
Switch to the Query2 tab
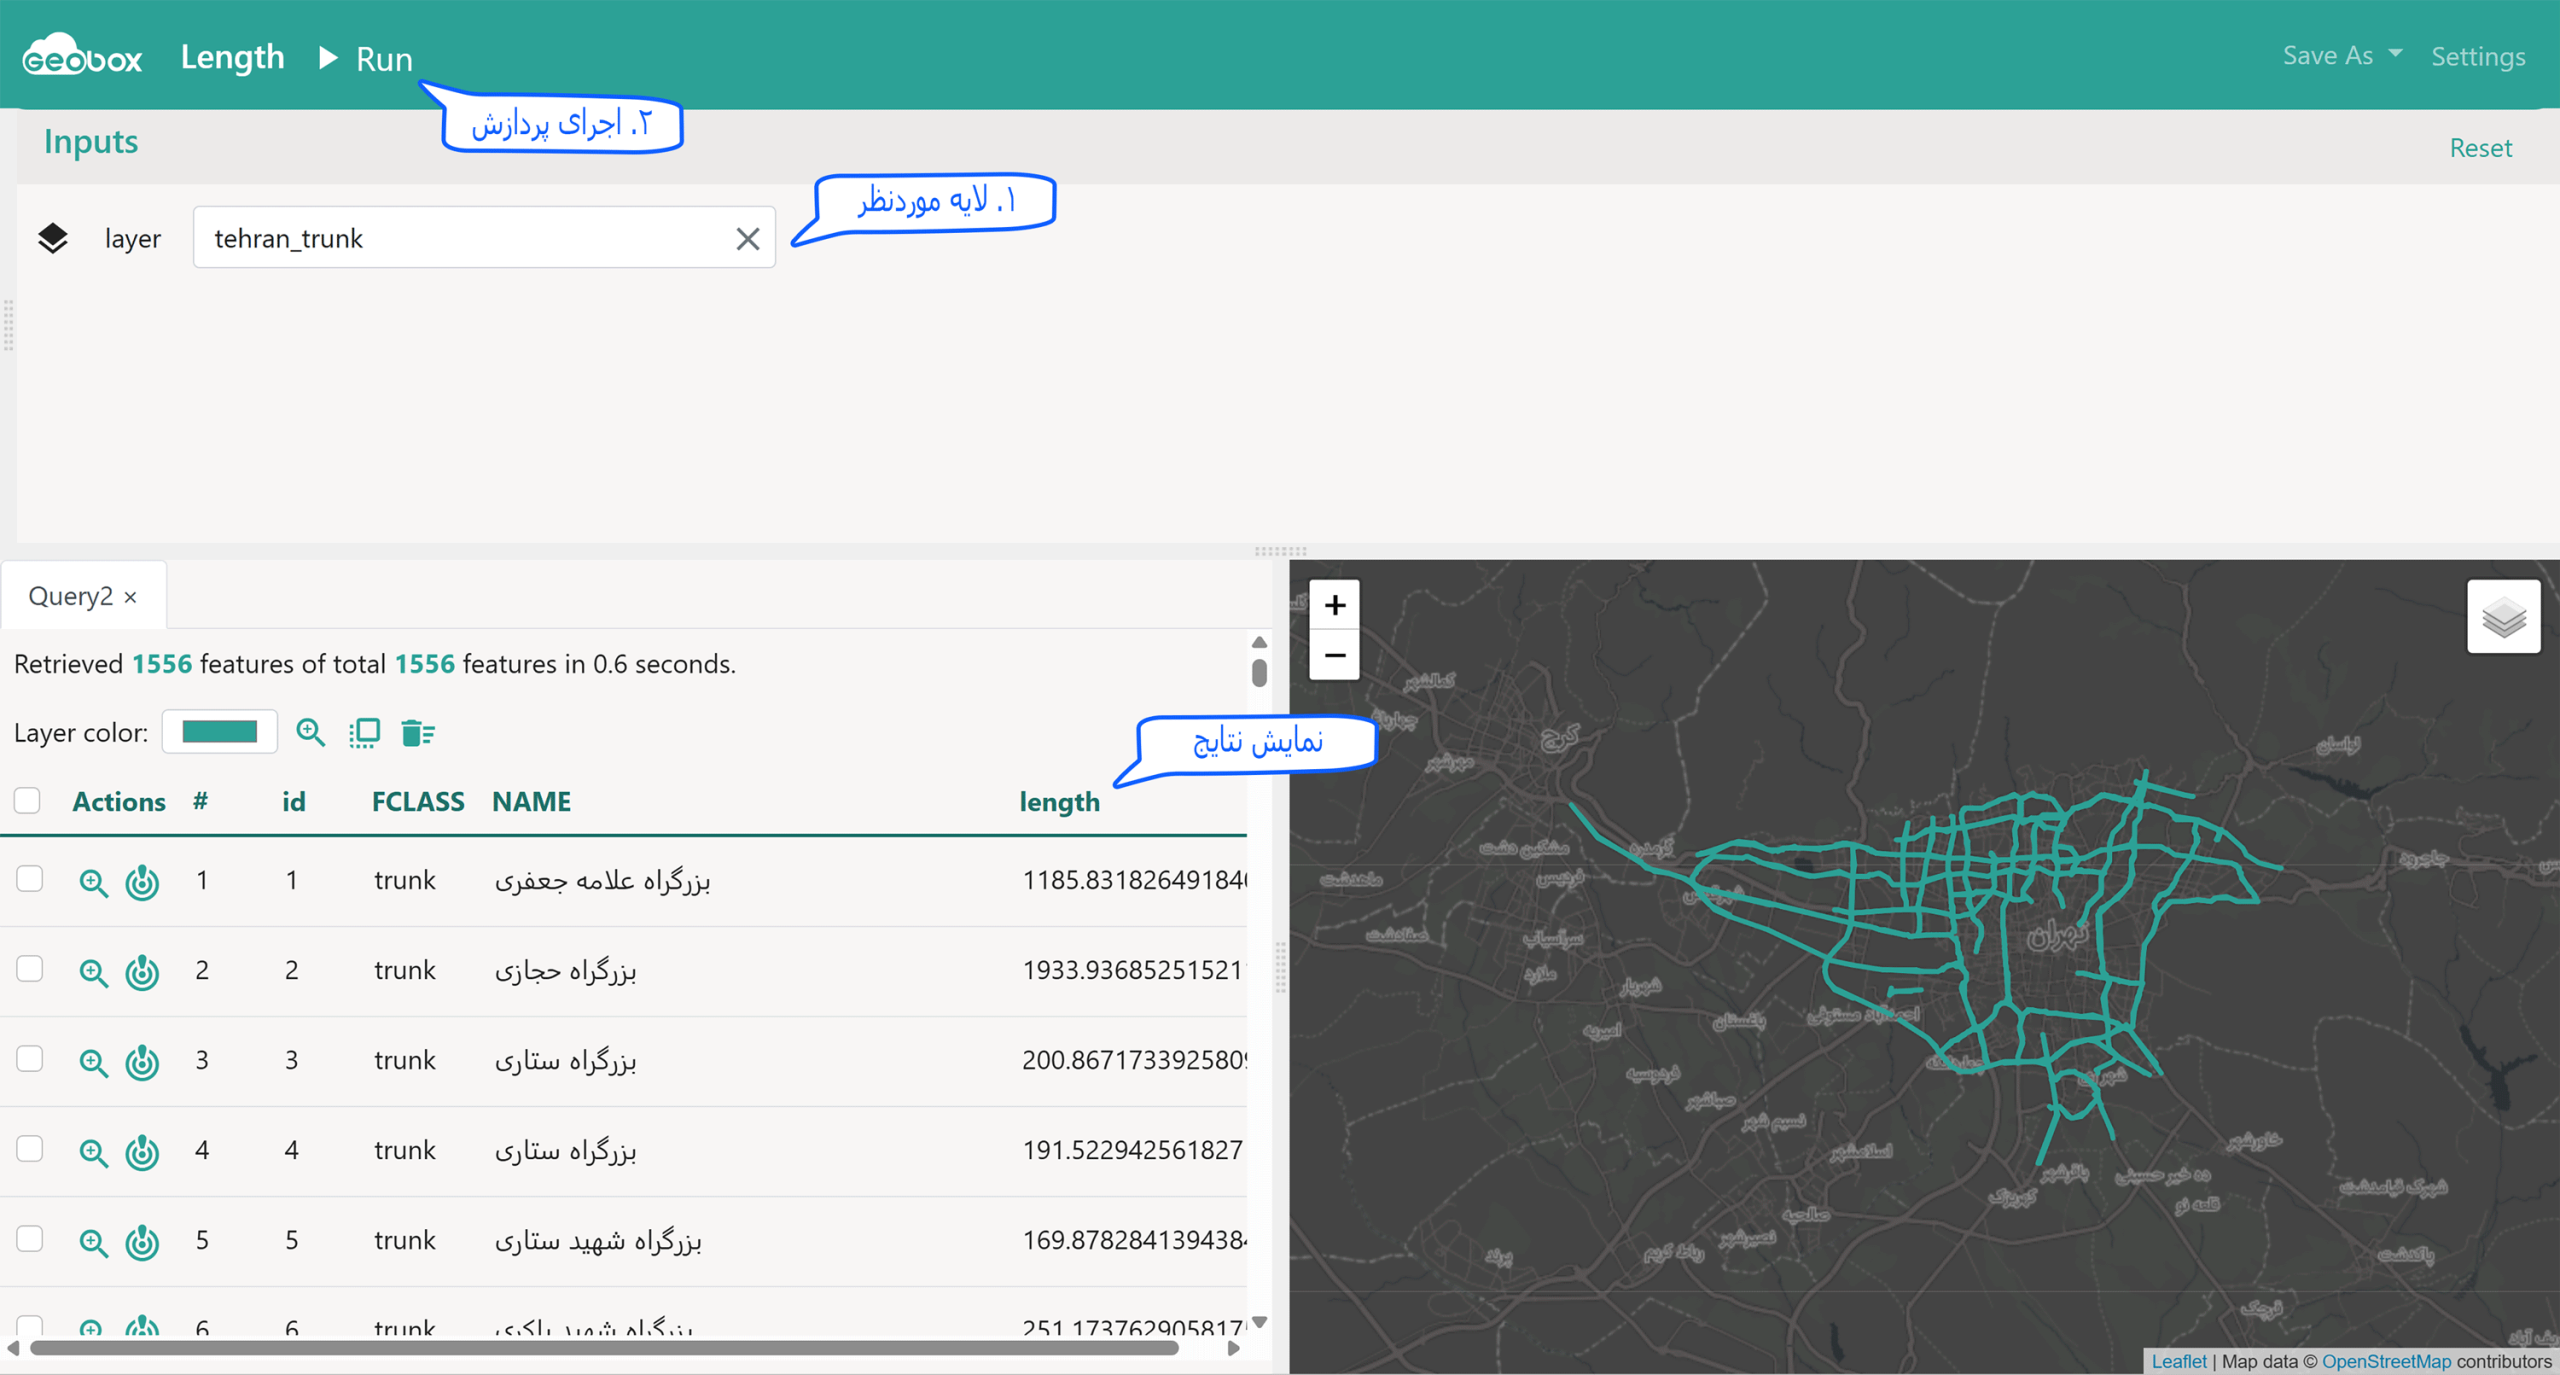click(70, 596)
